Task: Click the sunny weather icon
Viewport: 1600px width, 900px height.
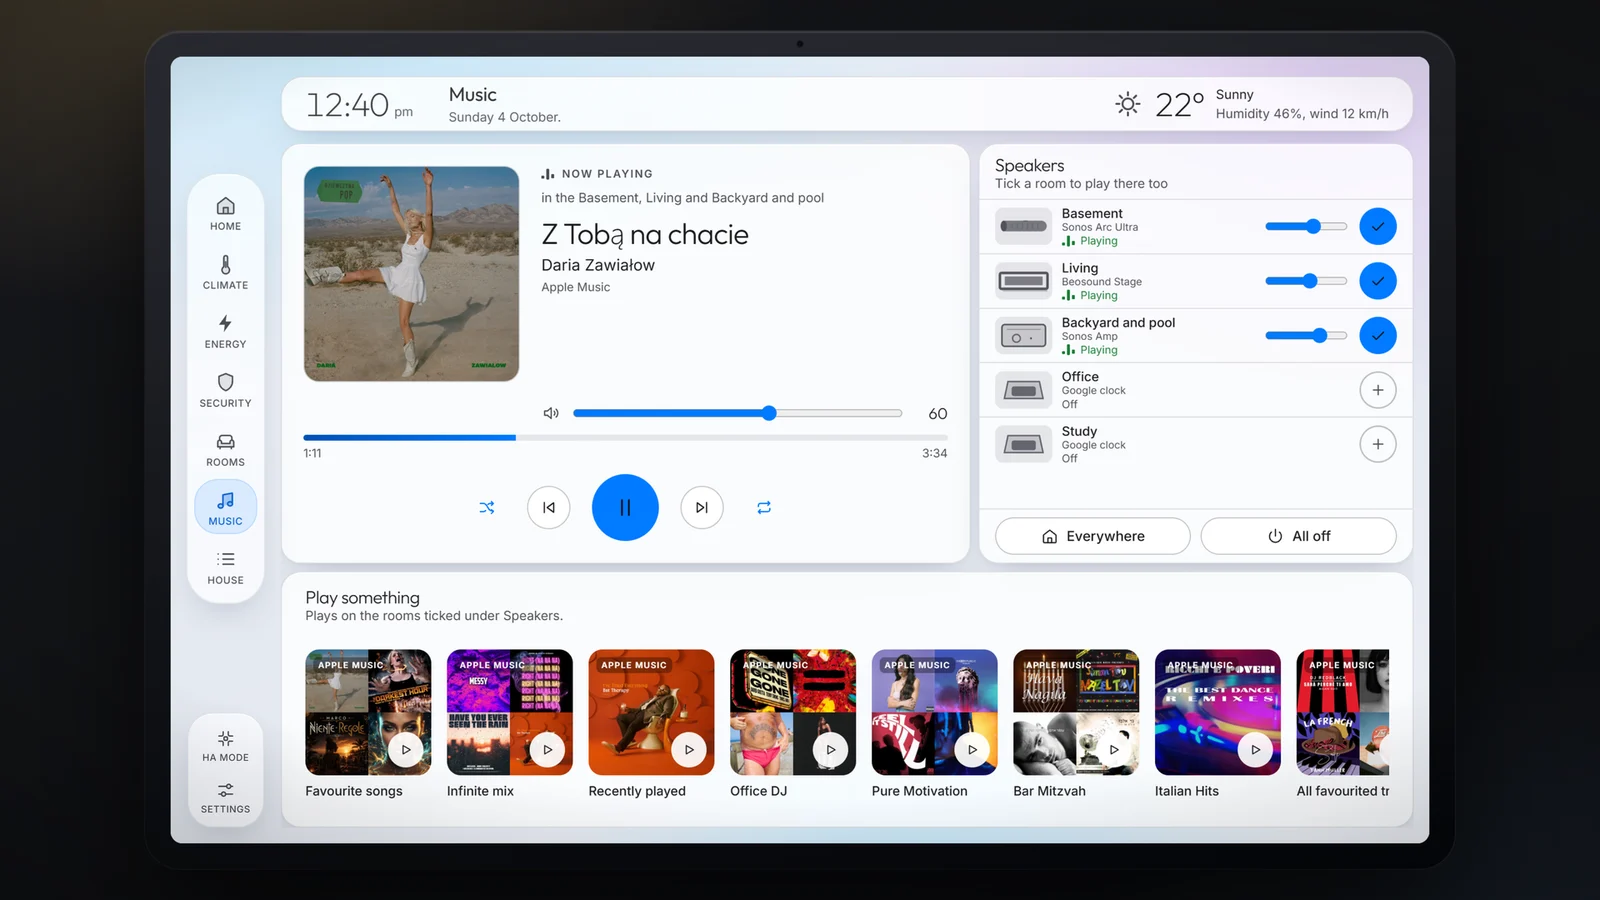Action: pyautogui.click(x=1128, y=104)
